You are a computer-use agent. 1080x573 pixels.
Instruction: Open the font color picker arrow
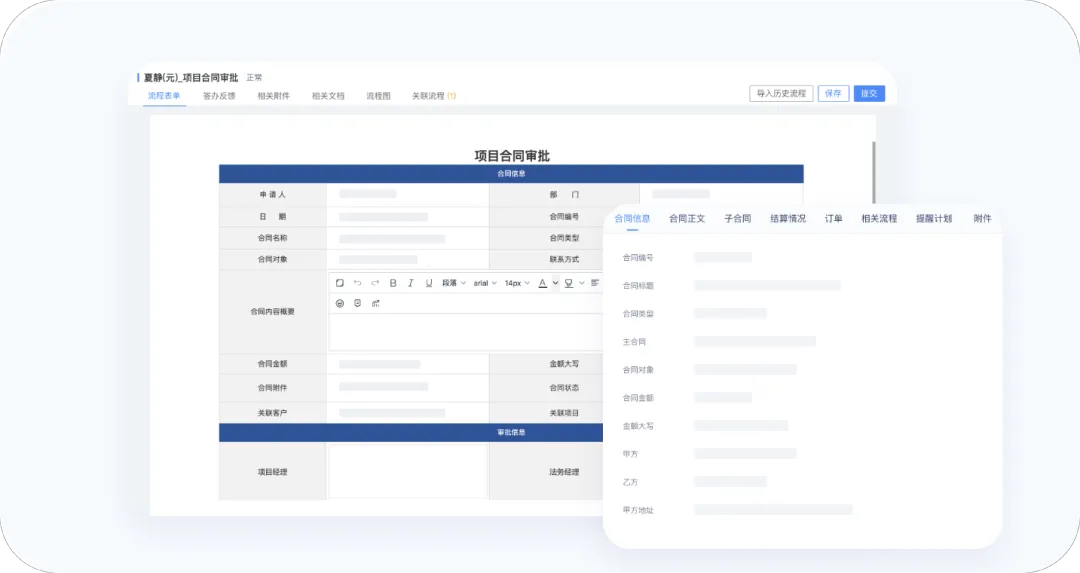(x=555, y=283)
